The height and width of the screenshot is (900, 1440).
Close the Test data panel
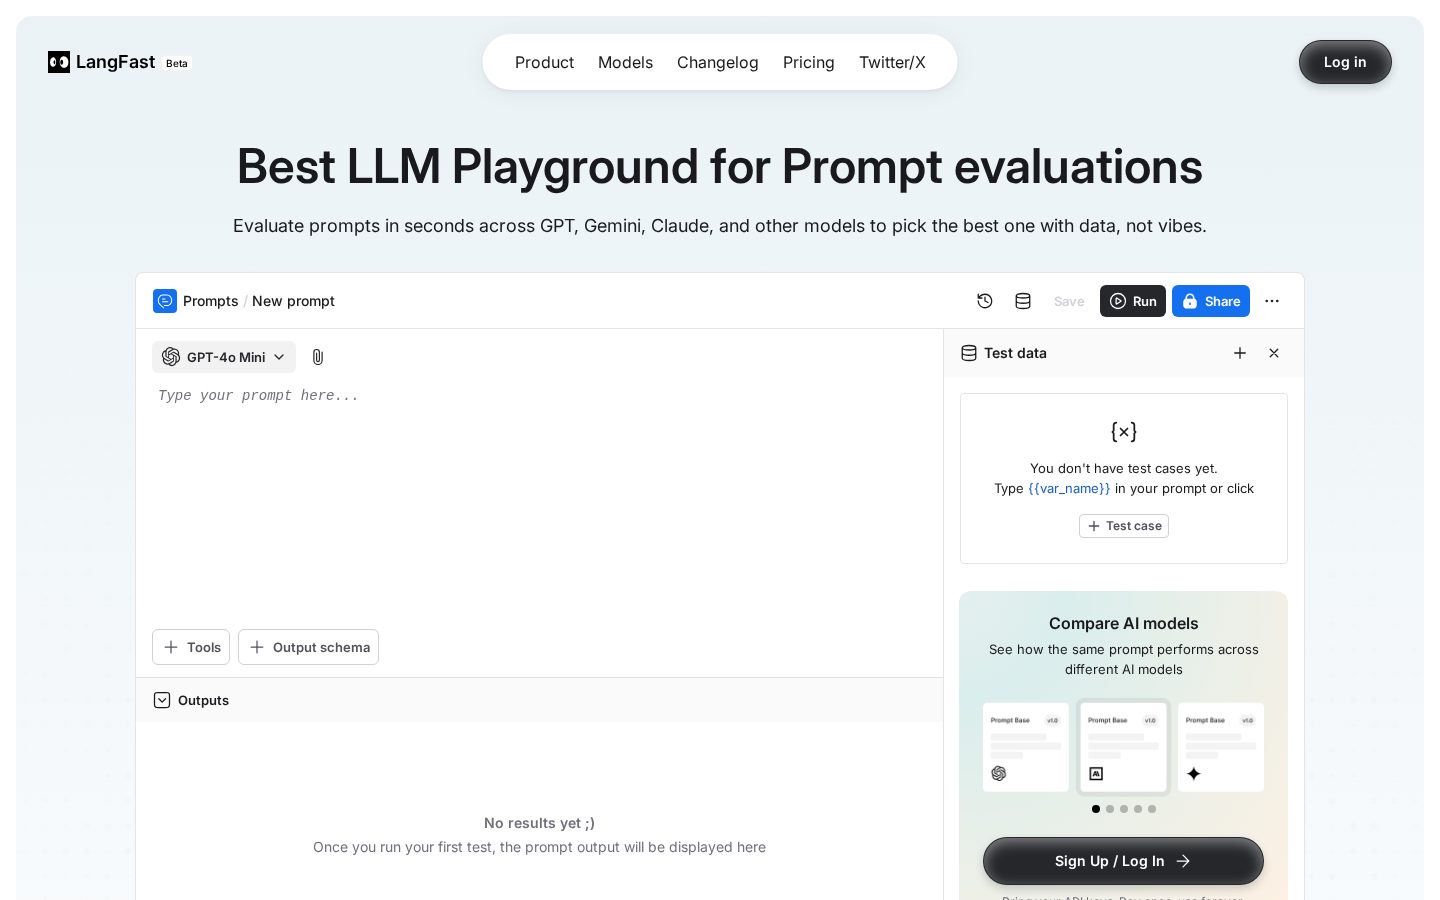point(1274,353)
